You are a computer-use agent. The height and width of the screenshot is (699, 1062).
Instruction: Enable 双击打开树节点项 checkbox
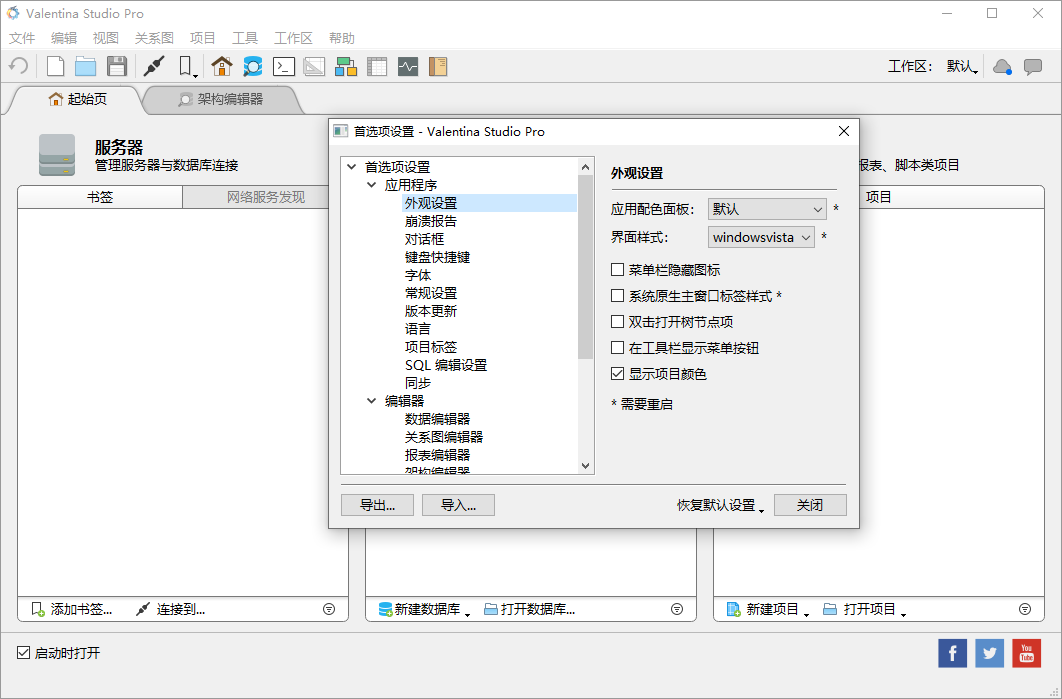617,322
